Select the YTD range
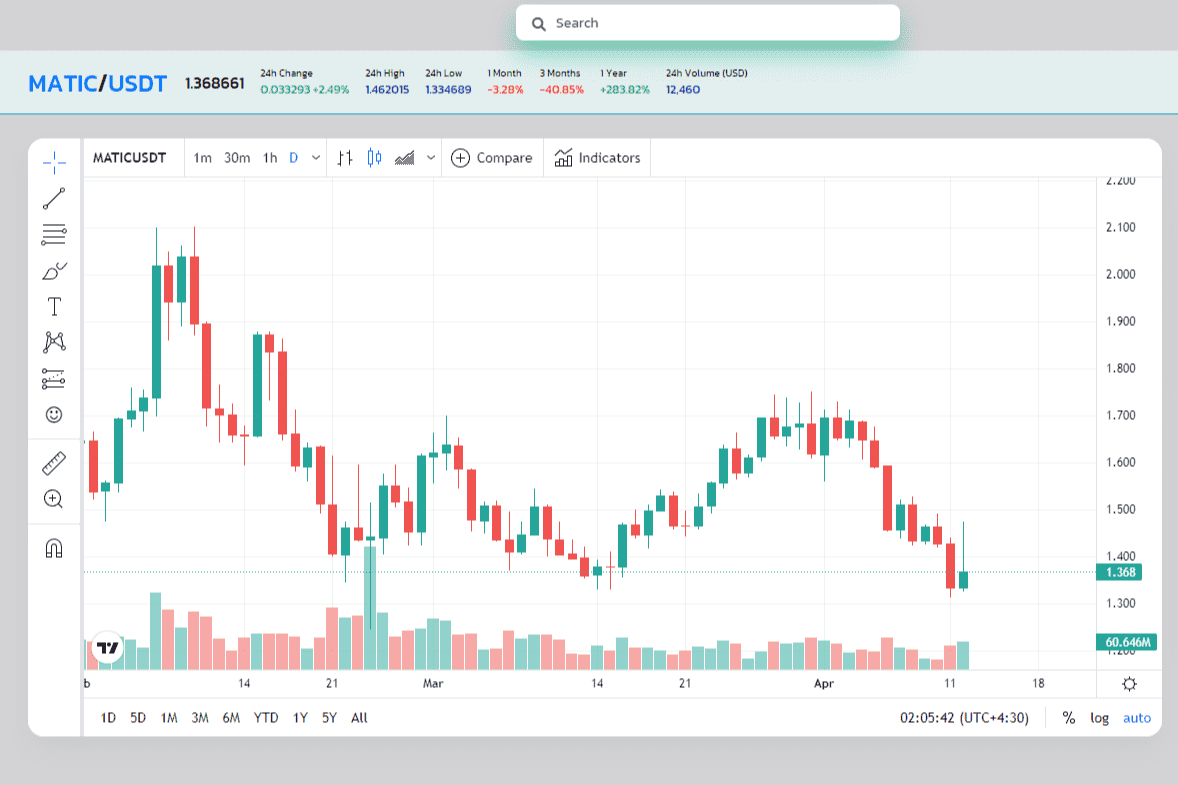The width and height of the screenshot is (1178, 785). click(x=265, y=718)
